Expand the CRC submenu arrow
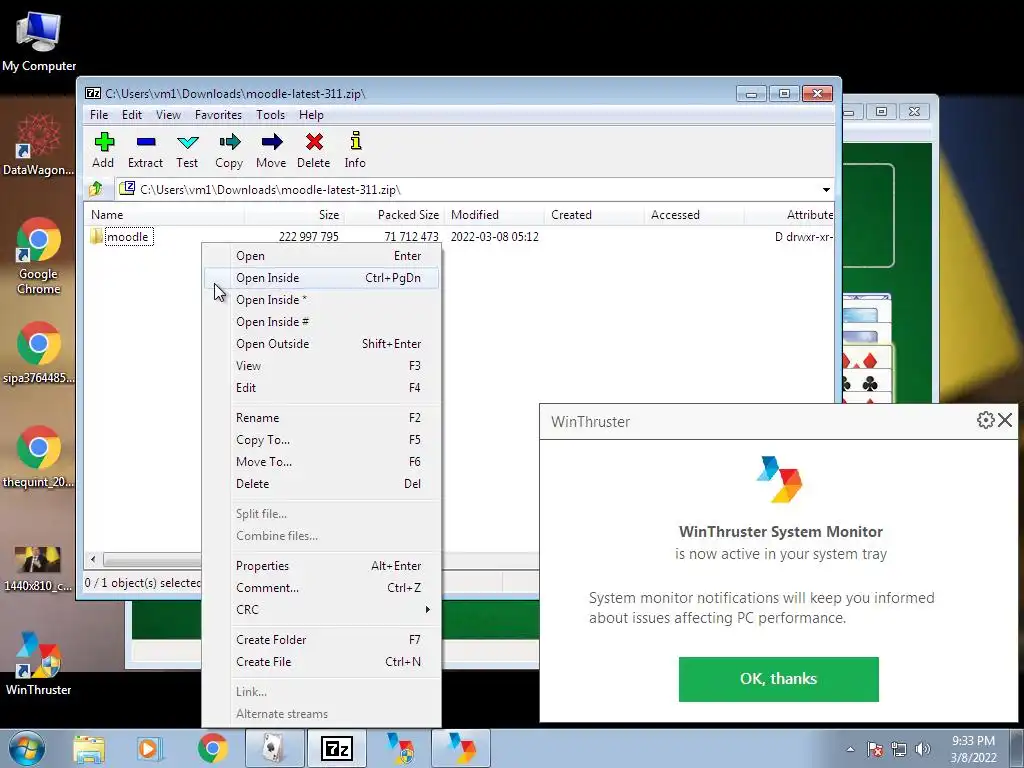 (x=428, y=609)
